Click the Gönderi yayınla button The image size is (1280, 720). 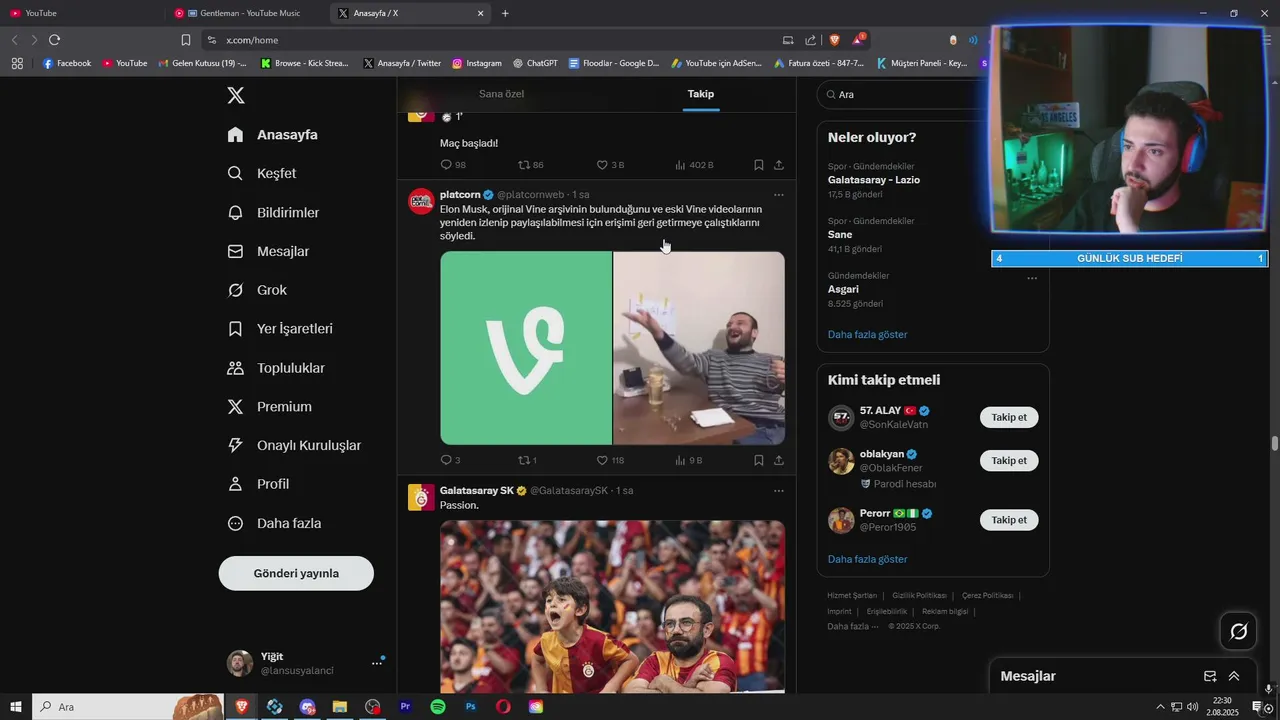click(x=296, y=573)
